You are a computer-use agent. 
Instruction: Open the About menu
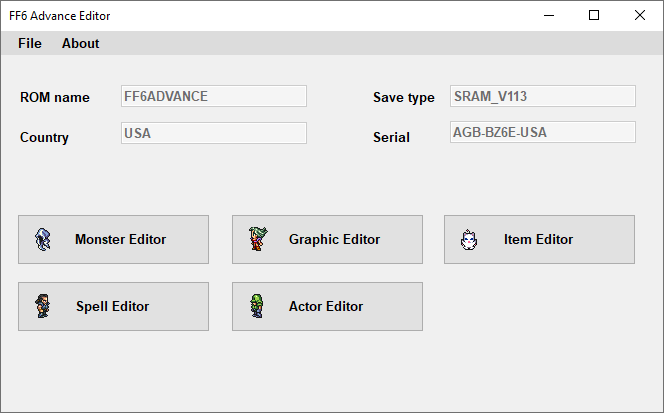click(80, 43)
